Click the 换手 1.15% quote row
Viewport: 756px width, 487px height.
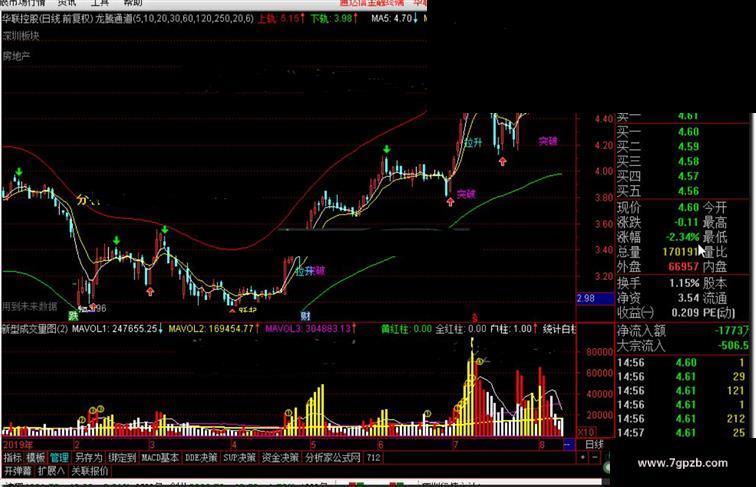(x=658, y=283)
